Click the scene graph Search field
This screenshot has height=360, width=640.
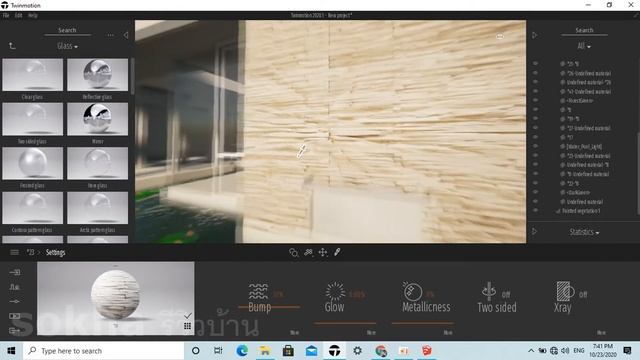(x=584, y=30)
